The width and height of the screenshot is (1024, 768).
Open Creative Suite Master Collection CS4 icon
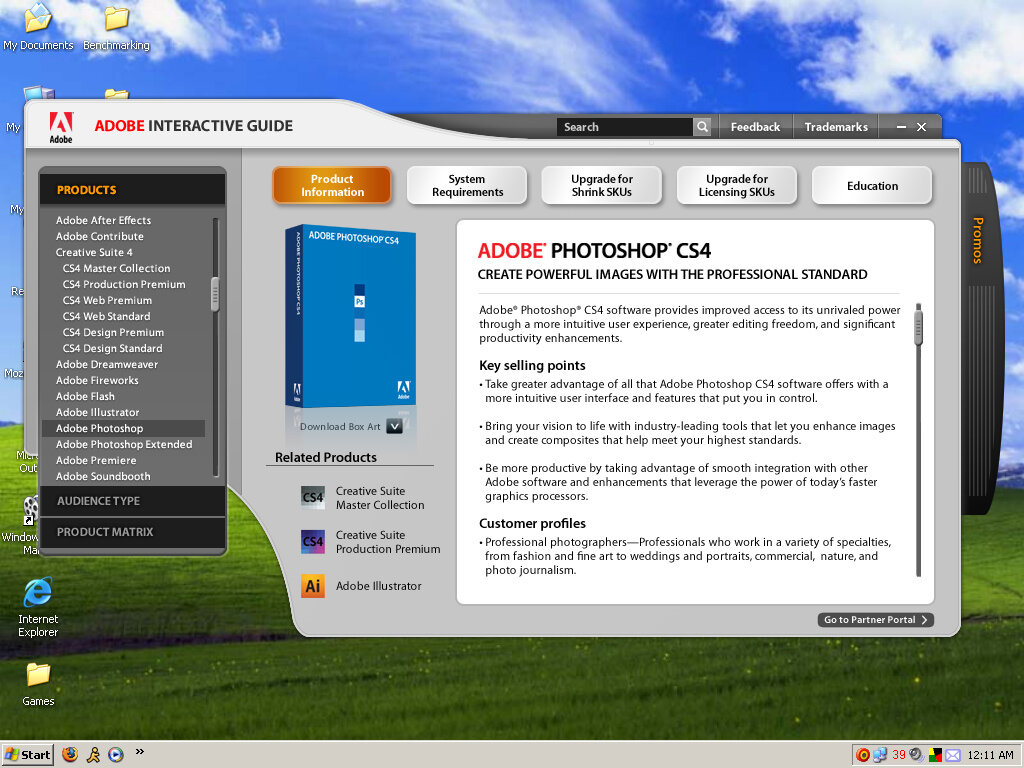312,498
